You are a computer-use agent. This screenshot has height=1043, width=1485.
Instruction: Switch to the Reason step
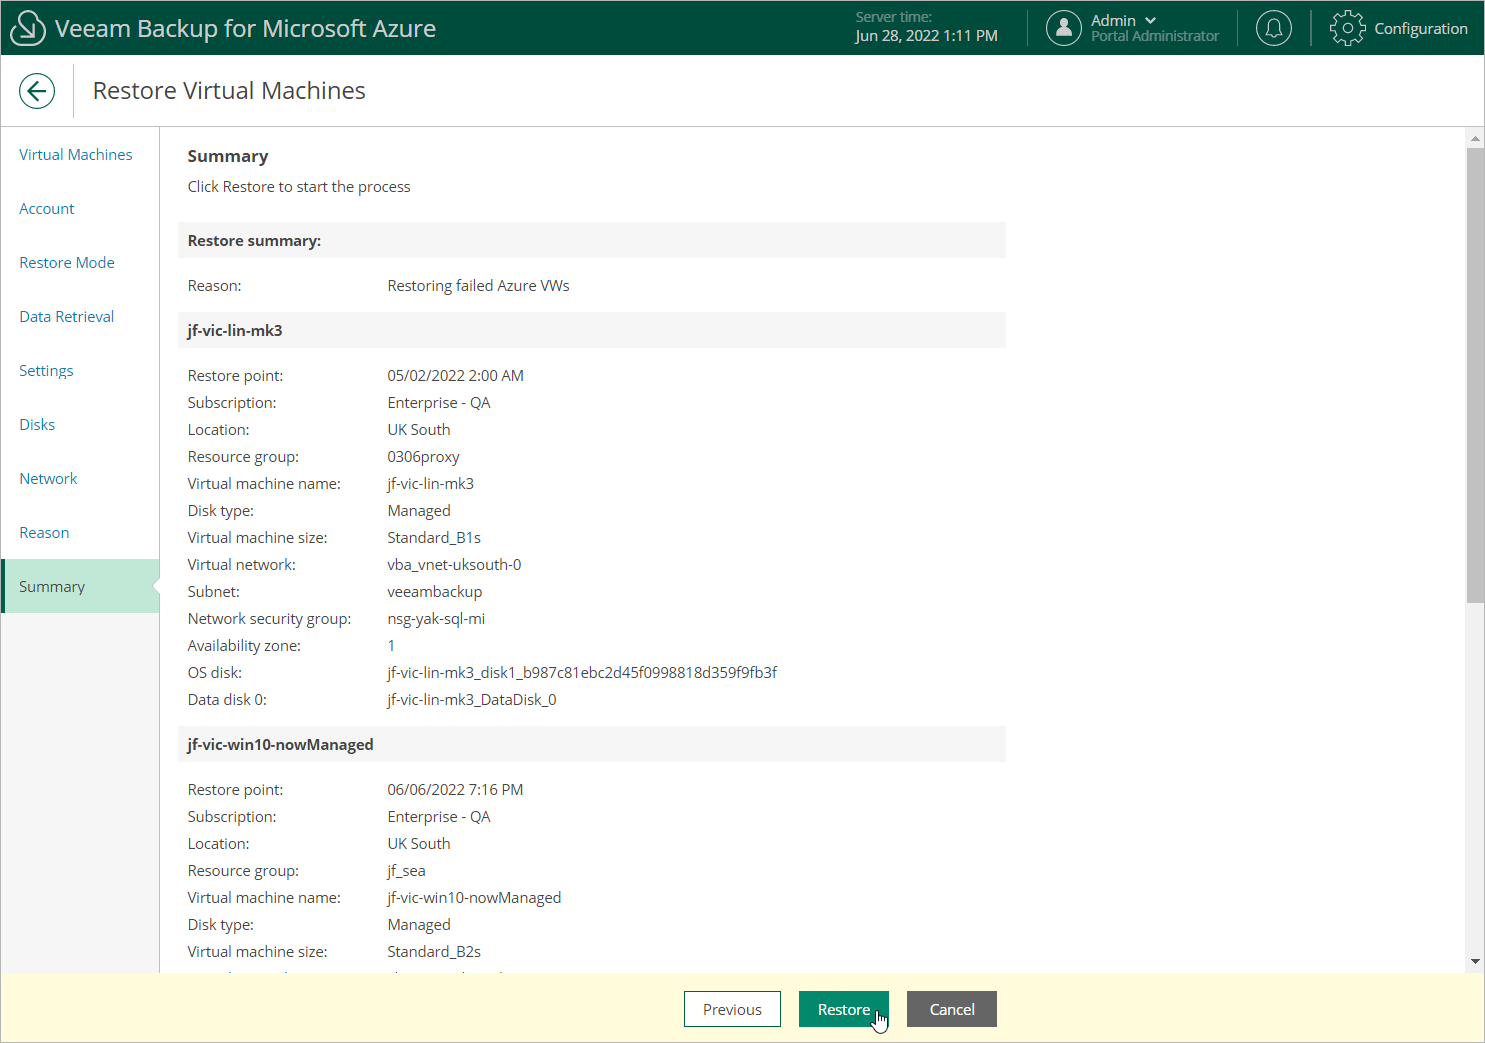(x=44, y=532)
